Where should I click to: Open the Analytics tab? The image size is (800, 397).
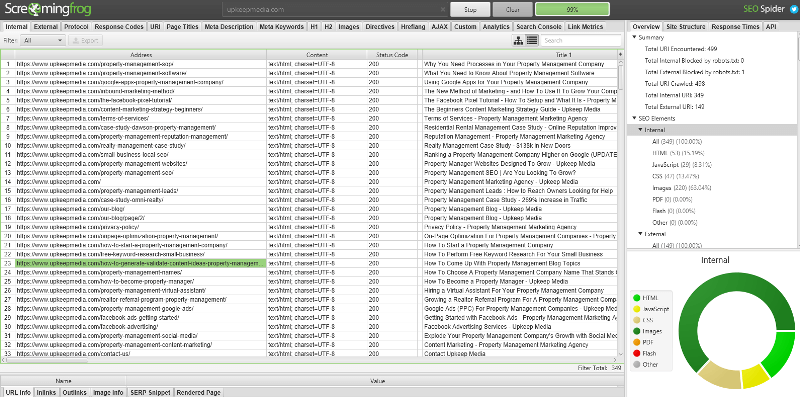click(x=496, y=27)
